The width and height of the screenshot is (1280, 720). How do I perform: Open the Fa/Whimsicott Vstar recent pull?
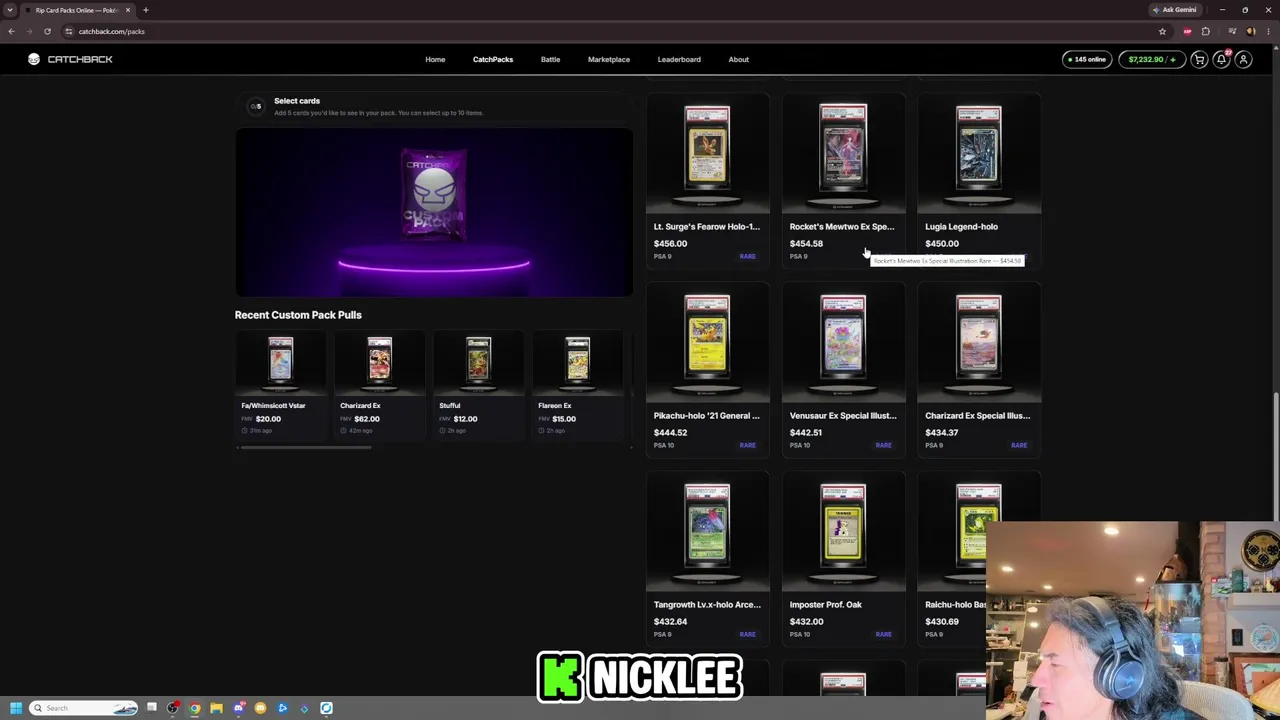point(280,385)
